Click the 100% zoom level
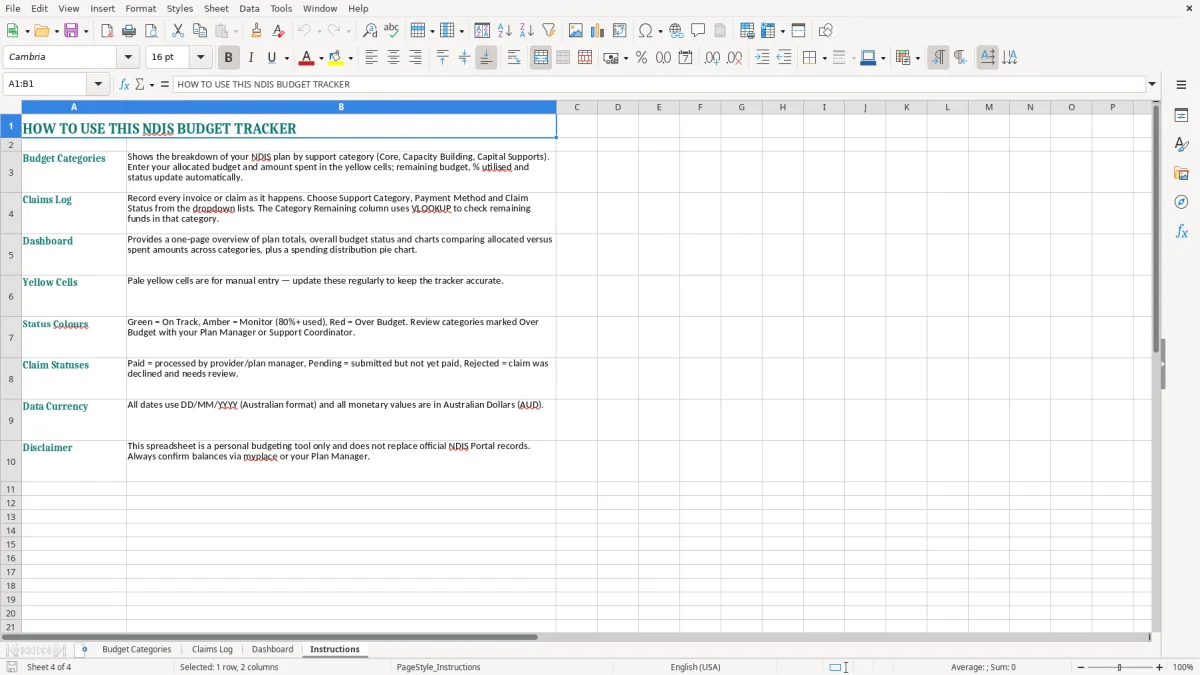 click(x=1183, y=667)
